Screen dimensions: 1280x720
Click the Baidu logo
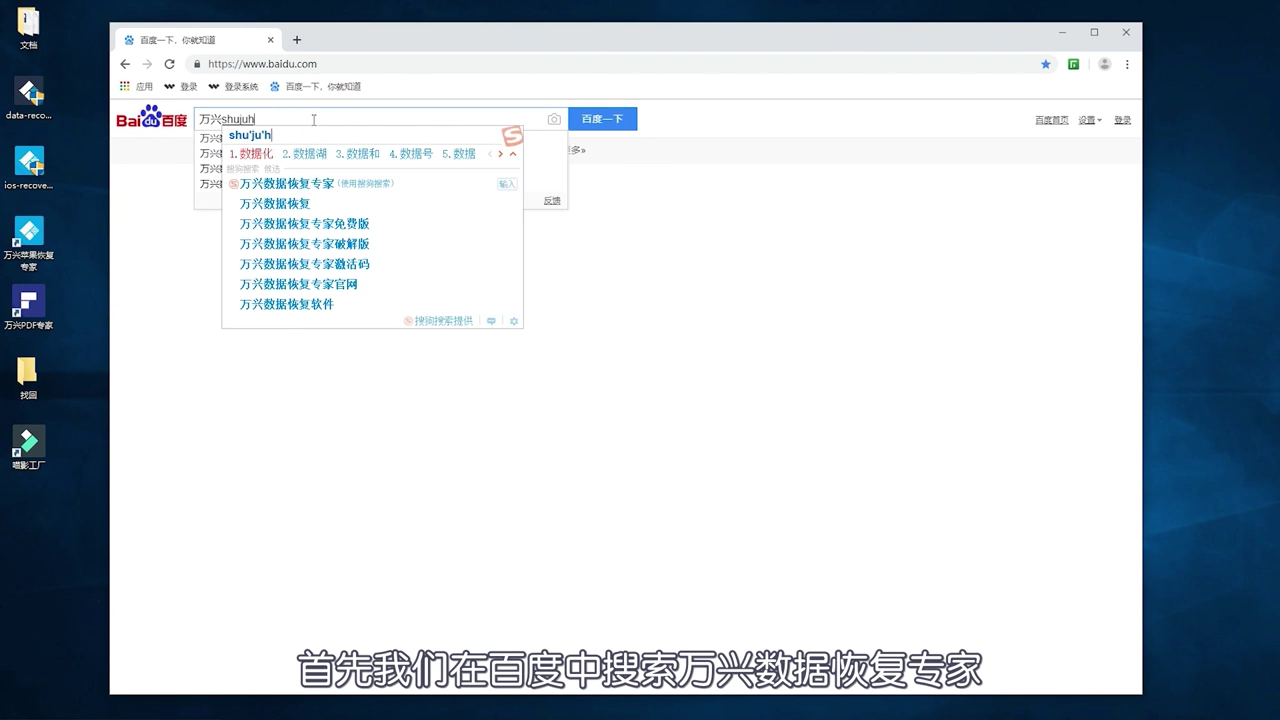tap(151, 118)
